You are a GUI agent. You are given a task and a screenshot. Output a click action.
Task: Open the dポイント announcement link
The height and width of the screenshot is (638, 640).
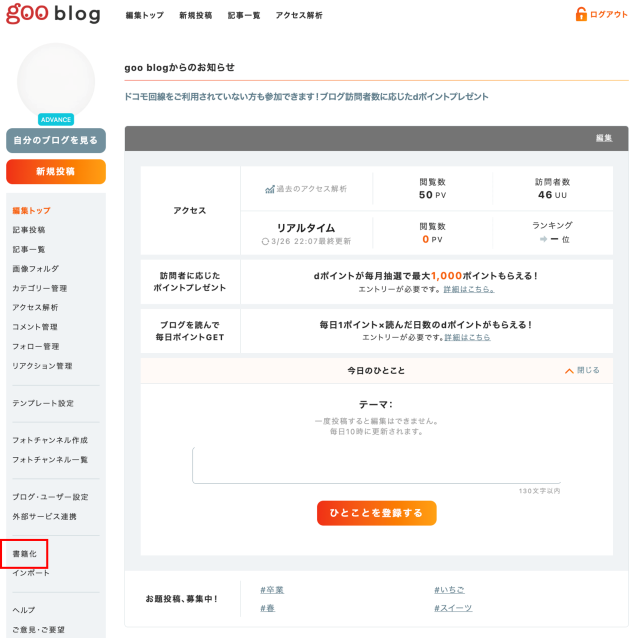pos(306,97)
